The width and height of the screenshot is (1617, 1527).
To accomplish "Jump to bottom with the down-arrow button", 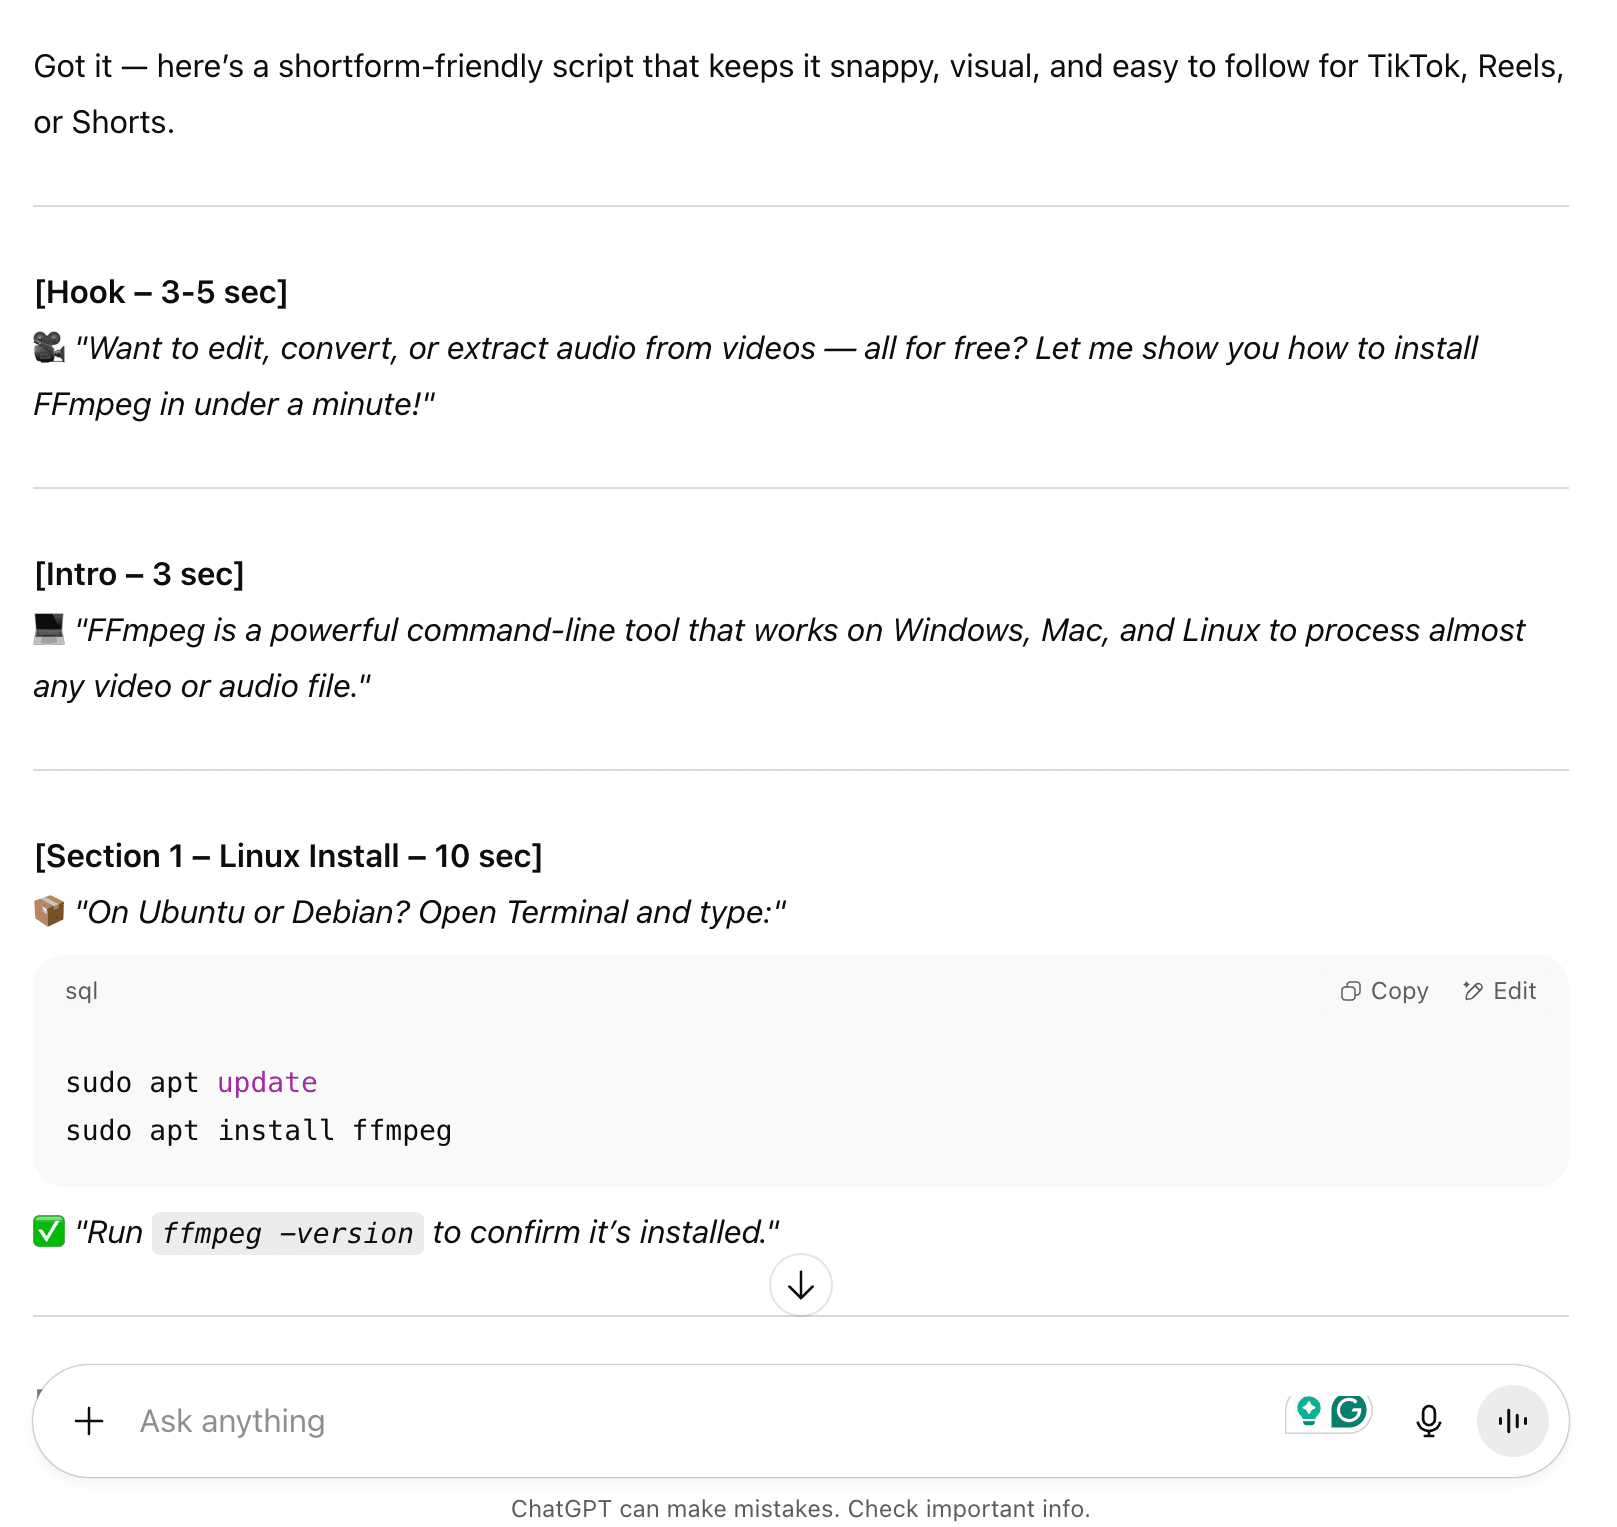I will pos(800,1285).
